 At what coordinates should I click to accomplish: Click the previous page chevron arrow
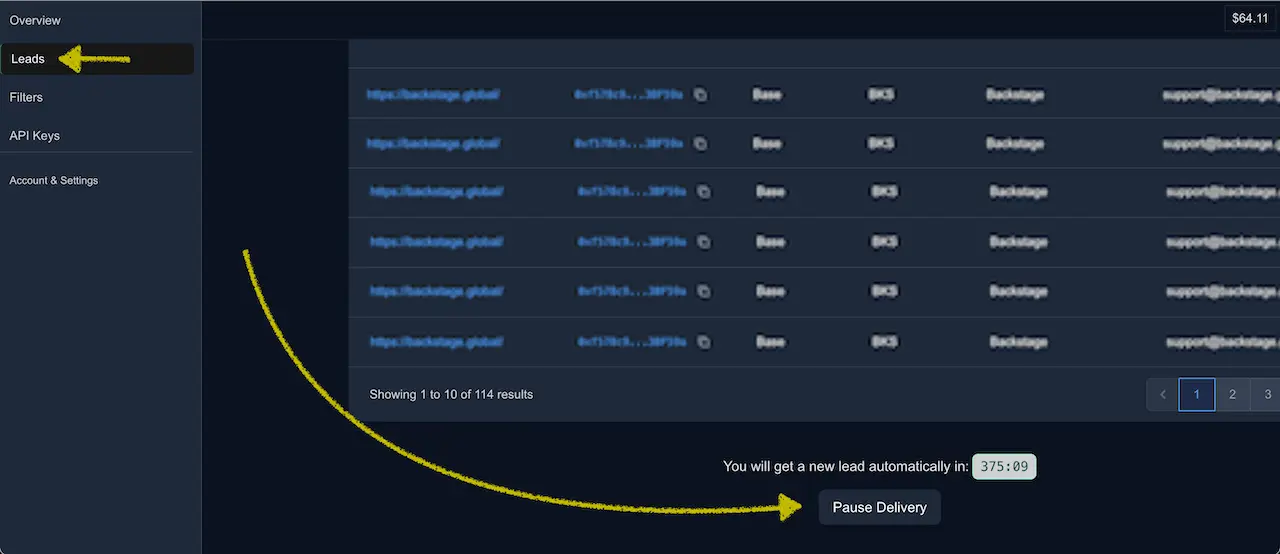pyautogui.click(x=1162, y=394)
